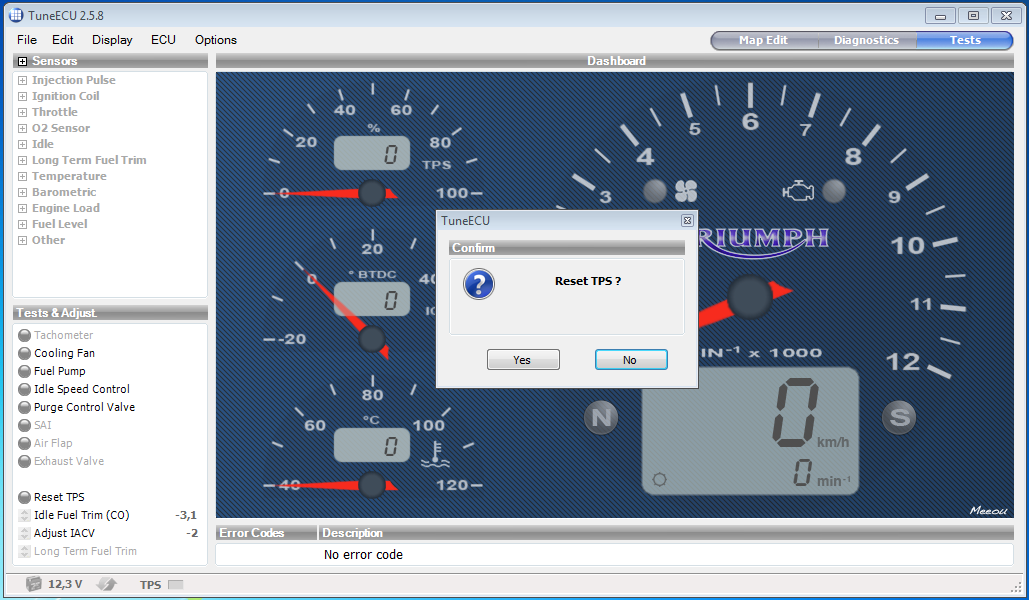
Task: Adjust the Idle Fuel Trim (CO) stepper
Action: [x=25, y=515]
